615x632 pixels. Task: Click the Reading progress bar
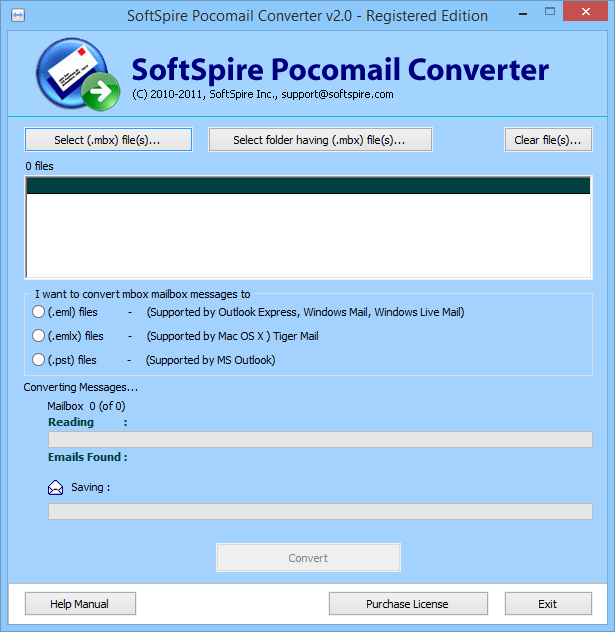pos(320,439)
